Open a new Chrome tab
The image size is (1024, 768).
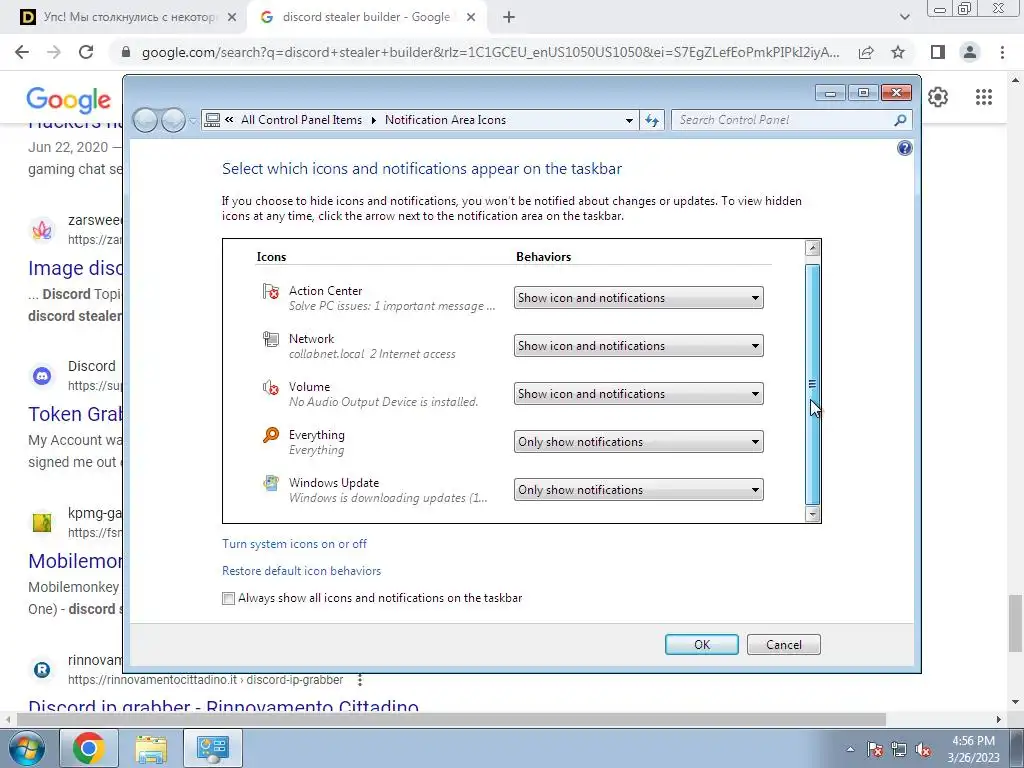509,17
